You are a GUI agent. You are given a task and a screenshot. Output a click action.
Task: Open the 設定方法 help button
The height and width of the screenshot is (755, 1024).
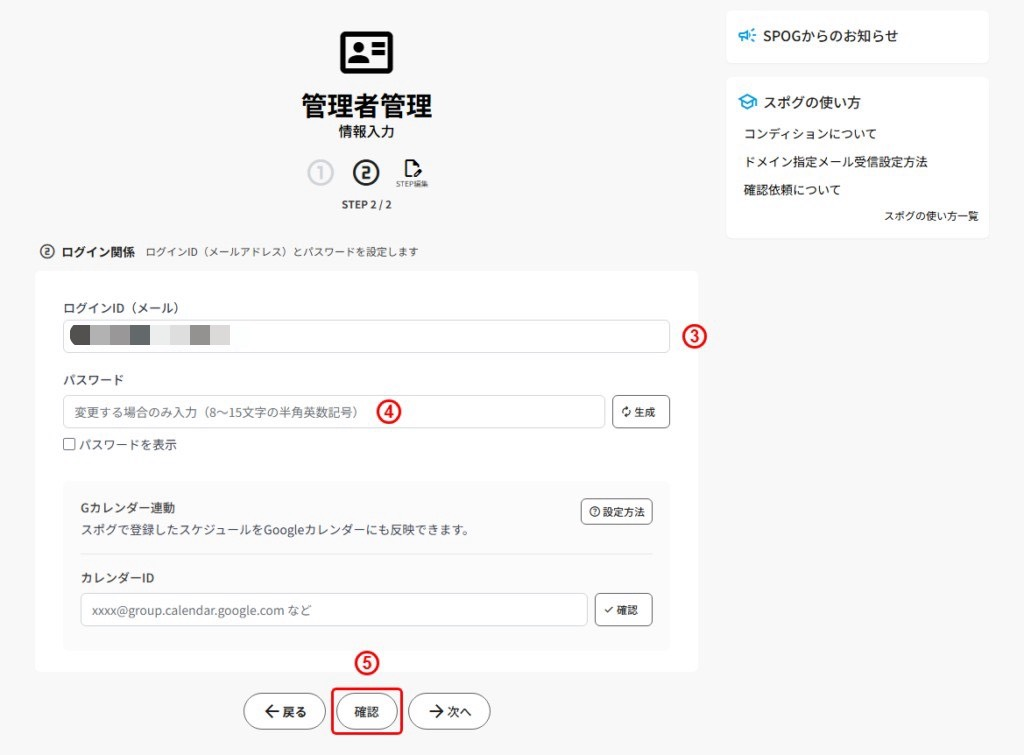616,511
